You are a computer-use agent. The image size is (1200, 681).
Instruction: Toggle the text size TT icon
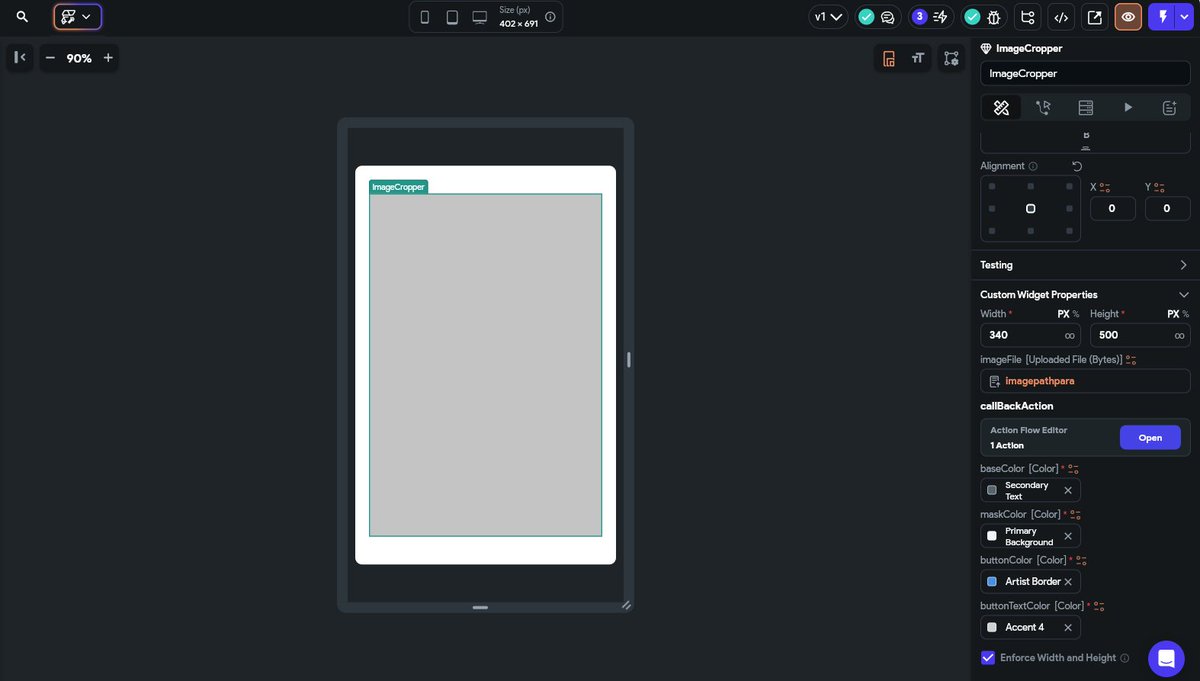click(x=917, y=59)
